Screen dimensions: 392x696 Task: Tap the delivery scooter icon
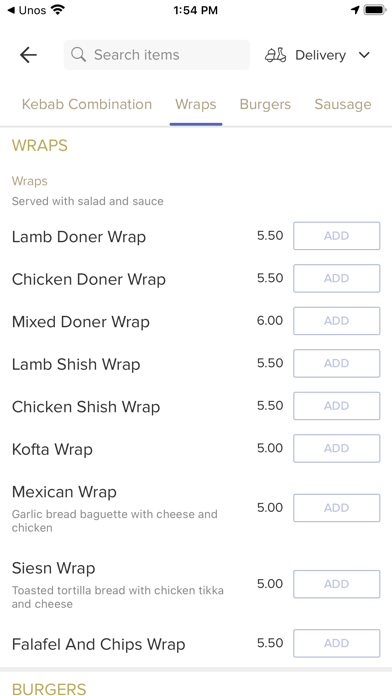point(276,55)
